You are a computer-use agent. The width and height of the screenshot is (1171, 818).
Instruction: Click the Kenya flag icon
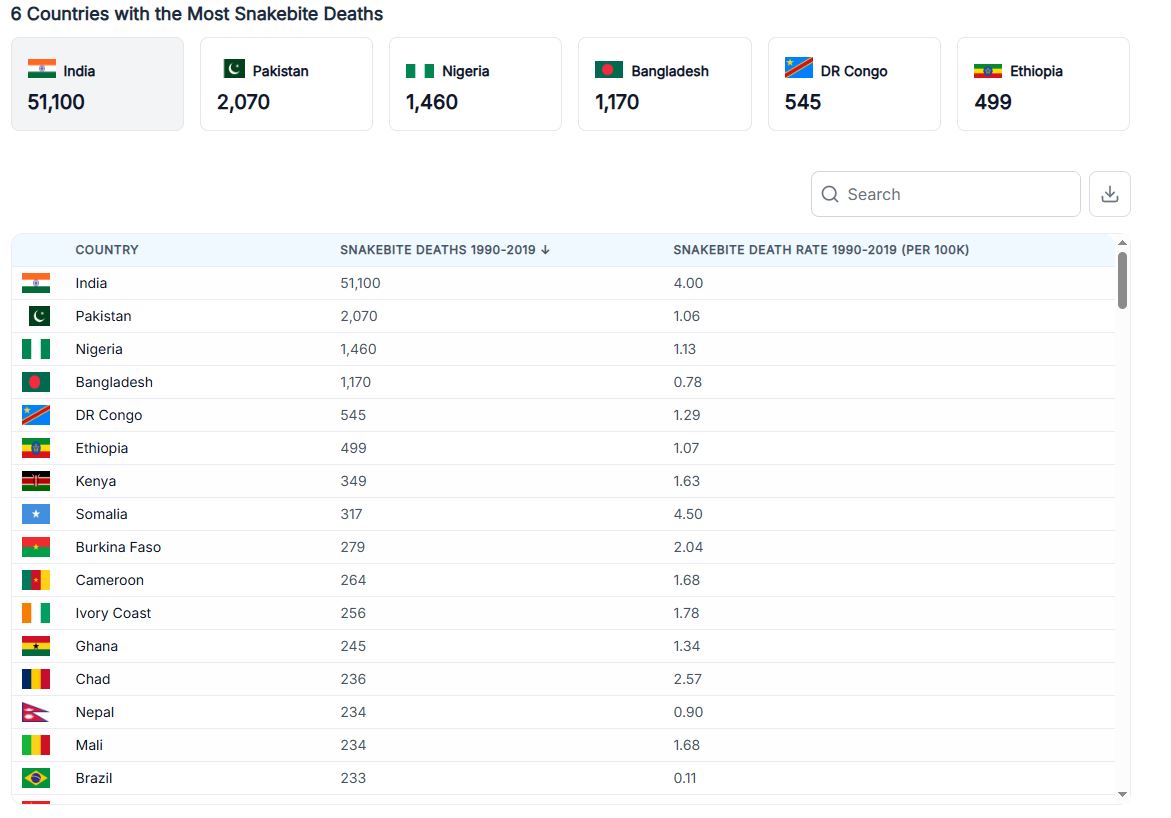pos(36,481)
